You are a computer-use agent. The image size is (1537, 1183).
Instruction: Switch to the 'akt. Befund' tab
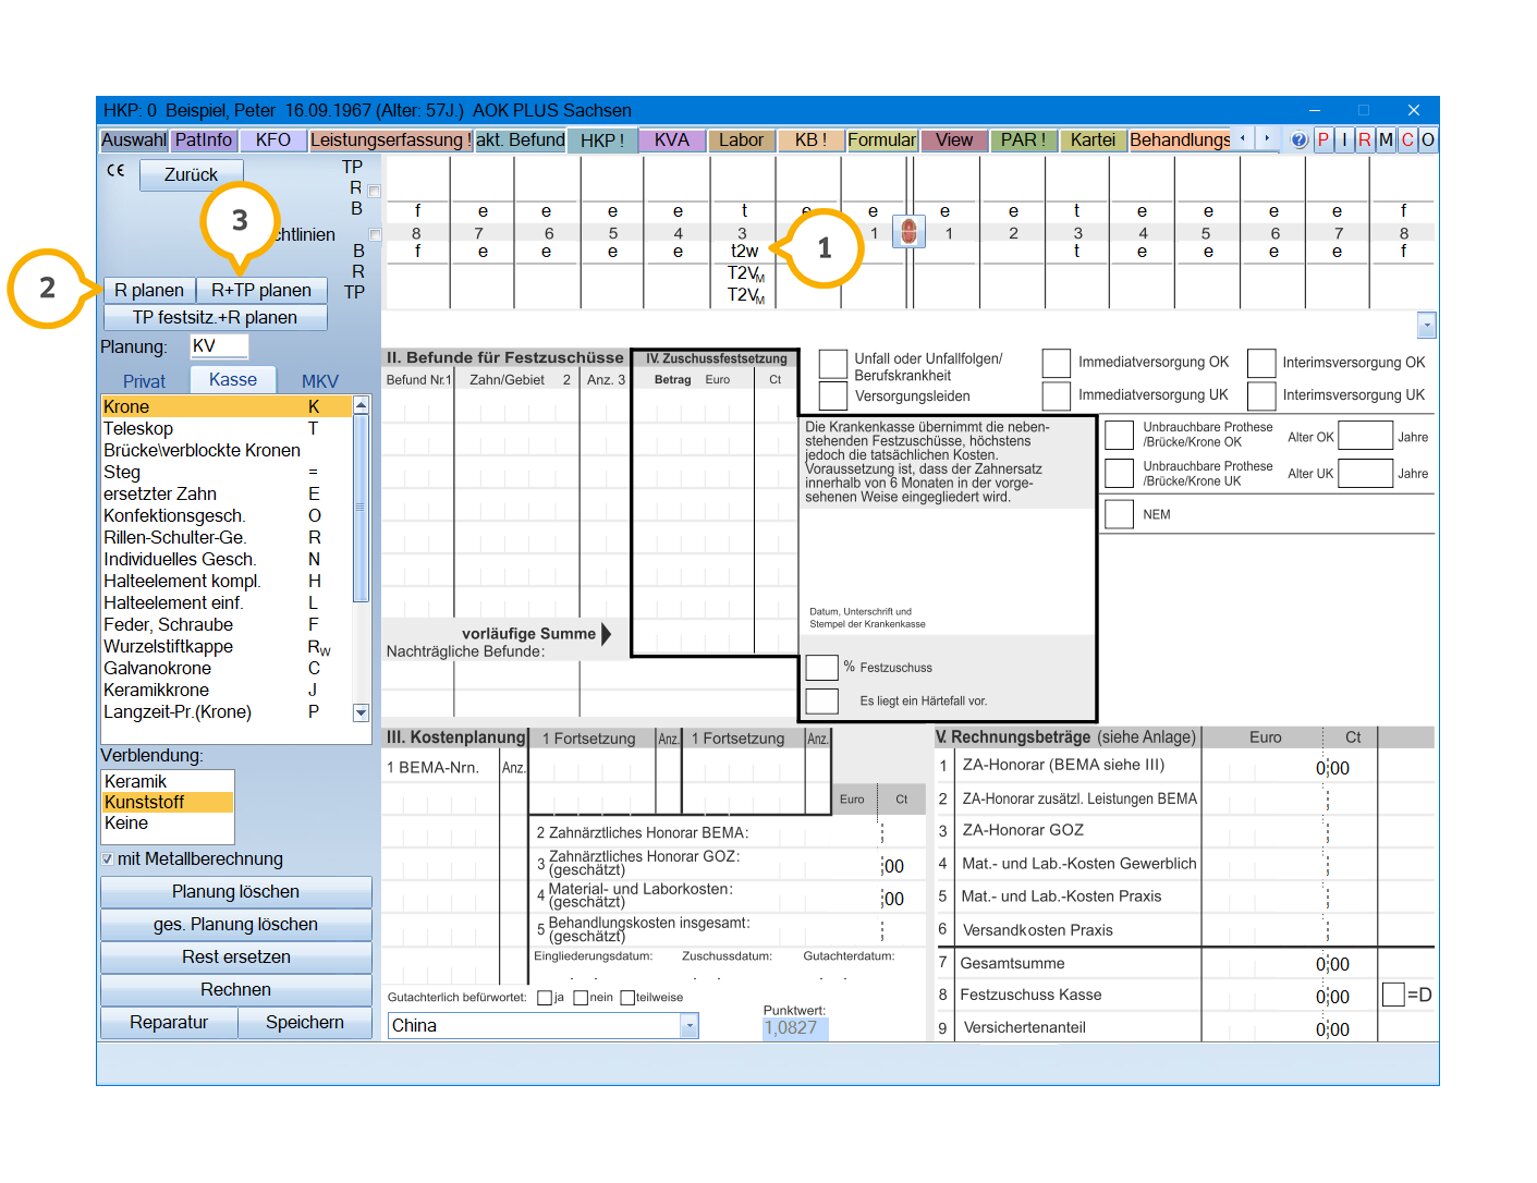click(x=520, y=140)
